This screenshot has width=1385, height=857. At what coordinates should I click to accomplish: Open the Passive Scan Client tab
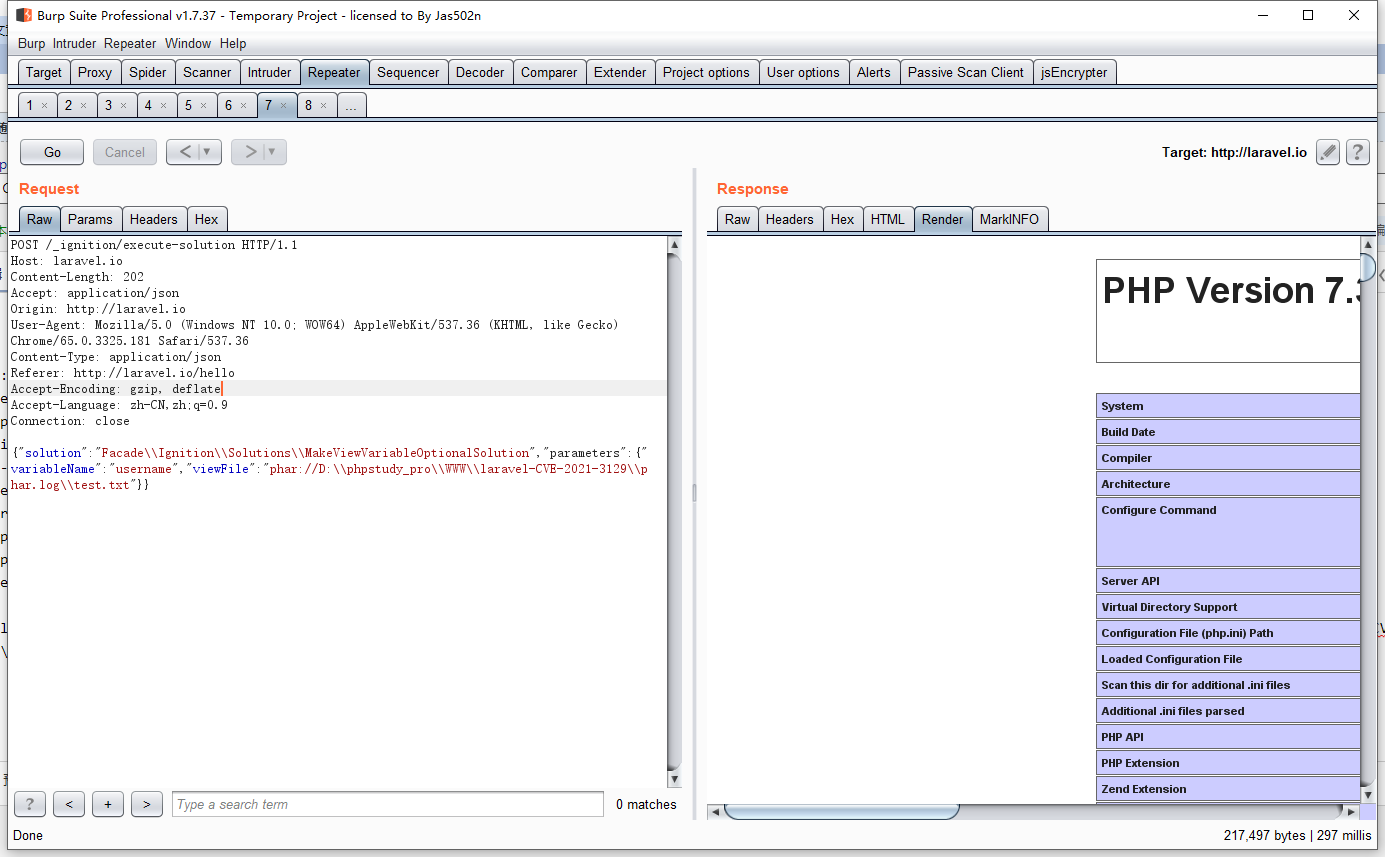tap(966, 72)
